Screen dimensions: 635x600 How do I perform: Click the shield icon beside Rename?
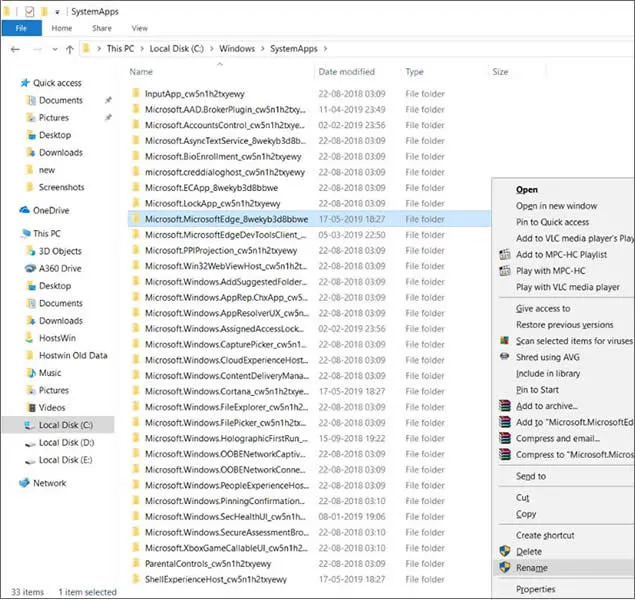505,567
